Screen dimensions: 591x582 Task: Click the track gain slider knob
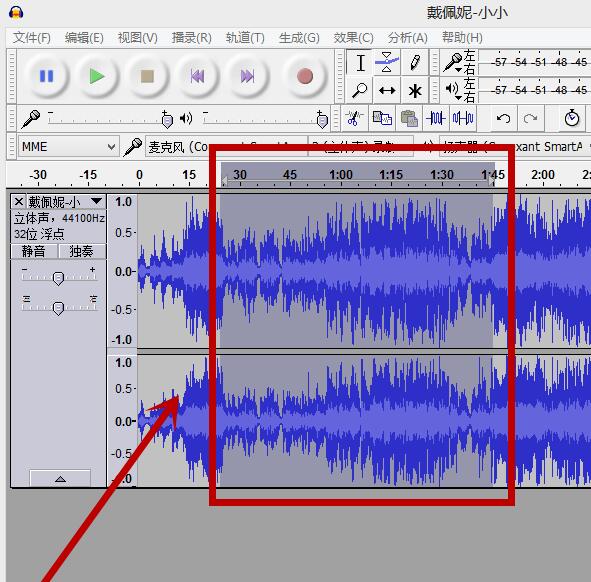click(58, 279)
